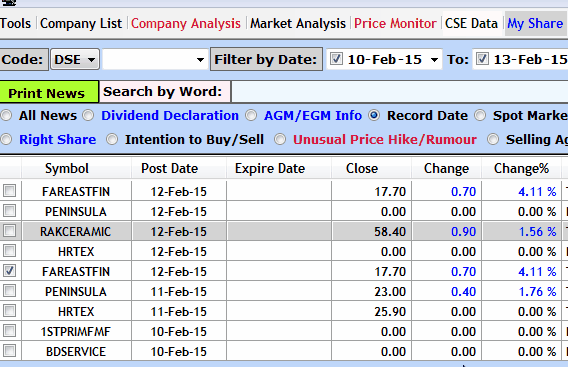Click the Print News button
This screenshot has width=568, height=367.
[49, 92]
